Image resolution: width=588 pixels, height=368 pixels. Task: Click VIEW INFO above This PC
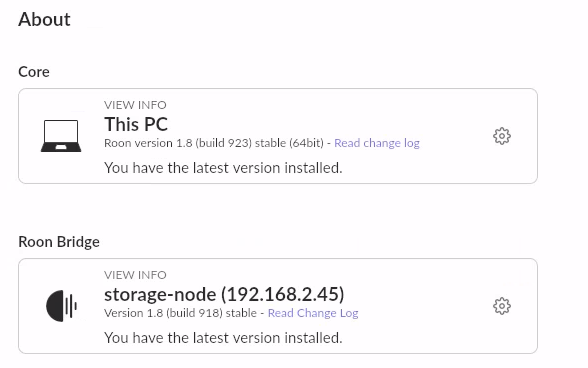tap(135, 105)
